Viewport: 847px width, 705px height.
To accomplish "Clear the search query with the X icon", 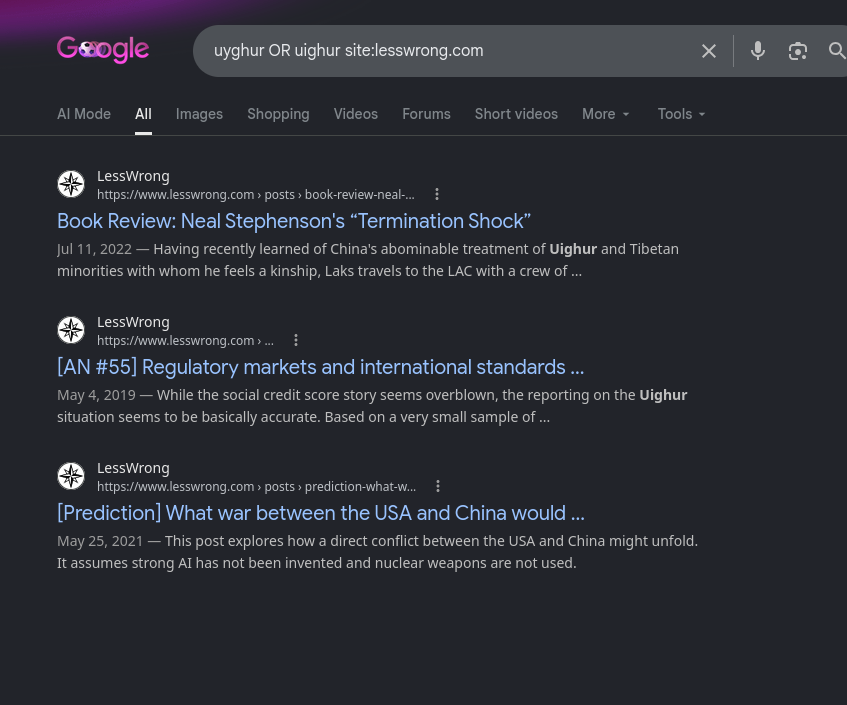I will coord(709,51).
